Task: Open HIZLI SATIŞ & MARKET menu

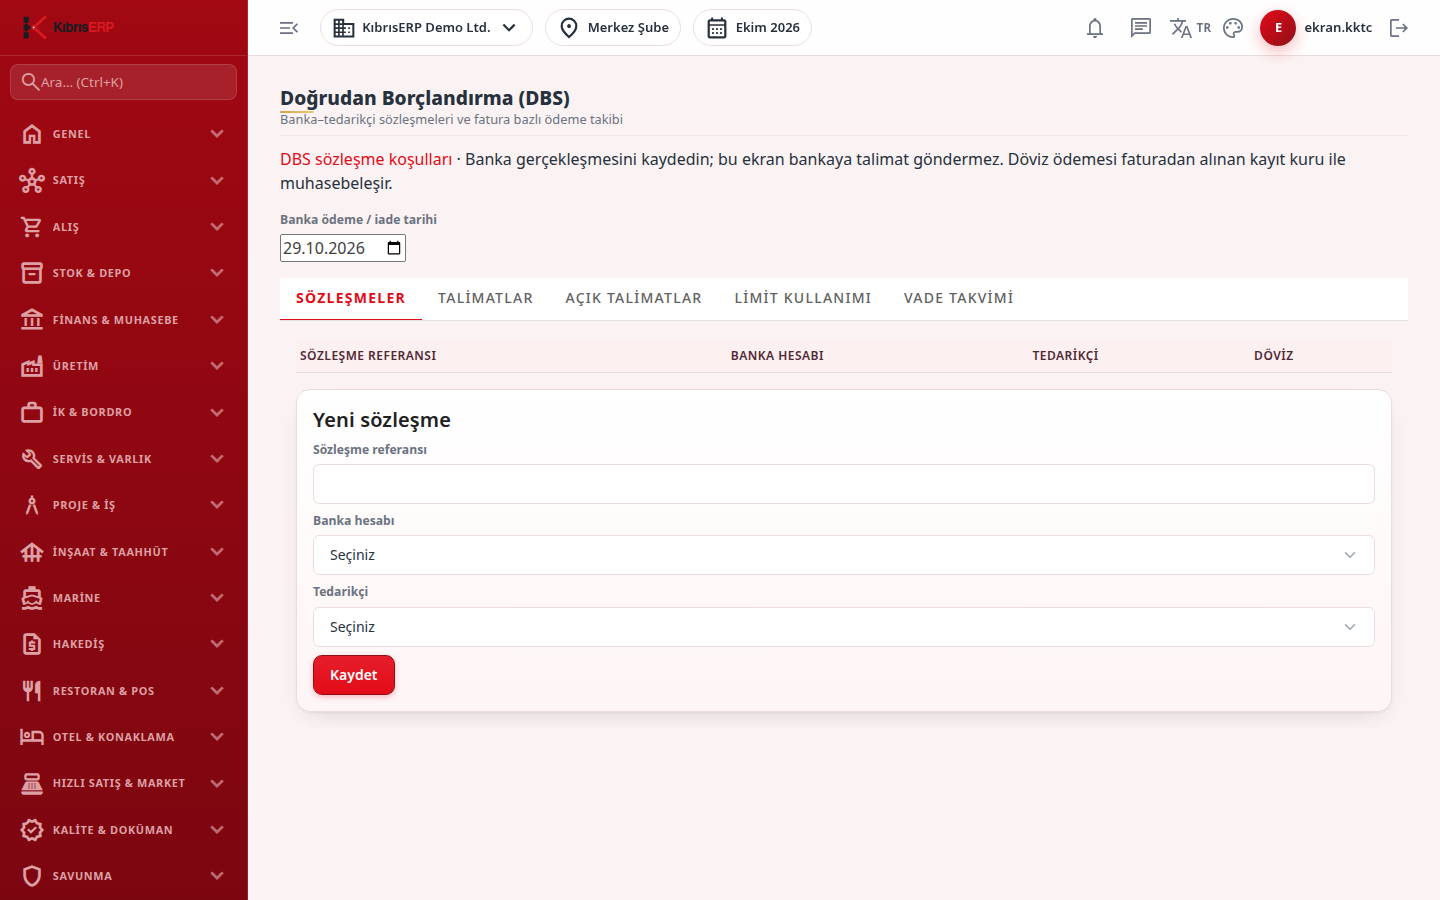Action: (x=124, y=783)
